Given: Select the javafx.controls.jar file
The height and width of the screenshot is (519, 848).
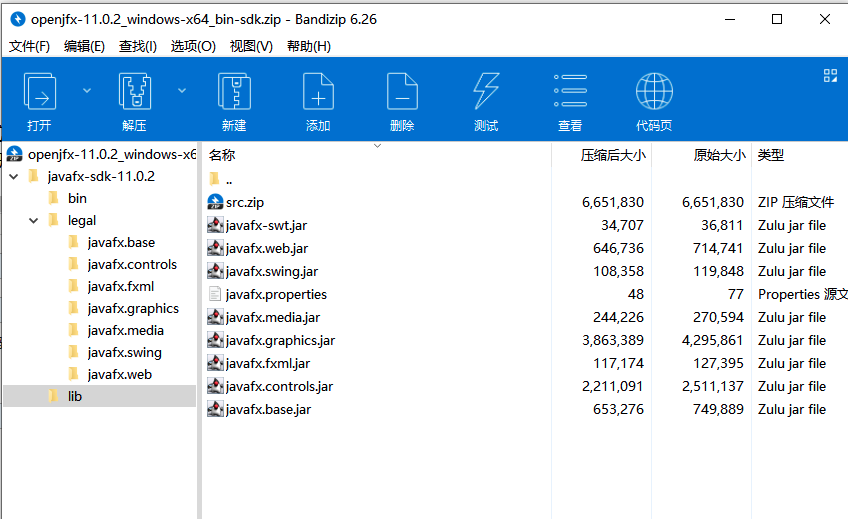Looking at the screenshot, I should click(279, 387).
